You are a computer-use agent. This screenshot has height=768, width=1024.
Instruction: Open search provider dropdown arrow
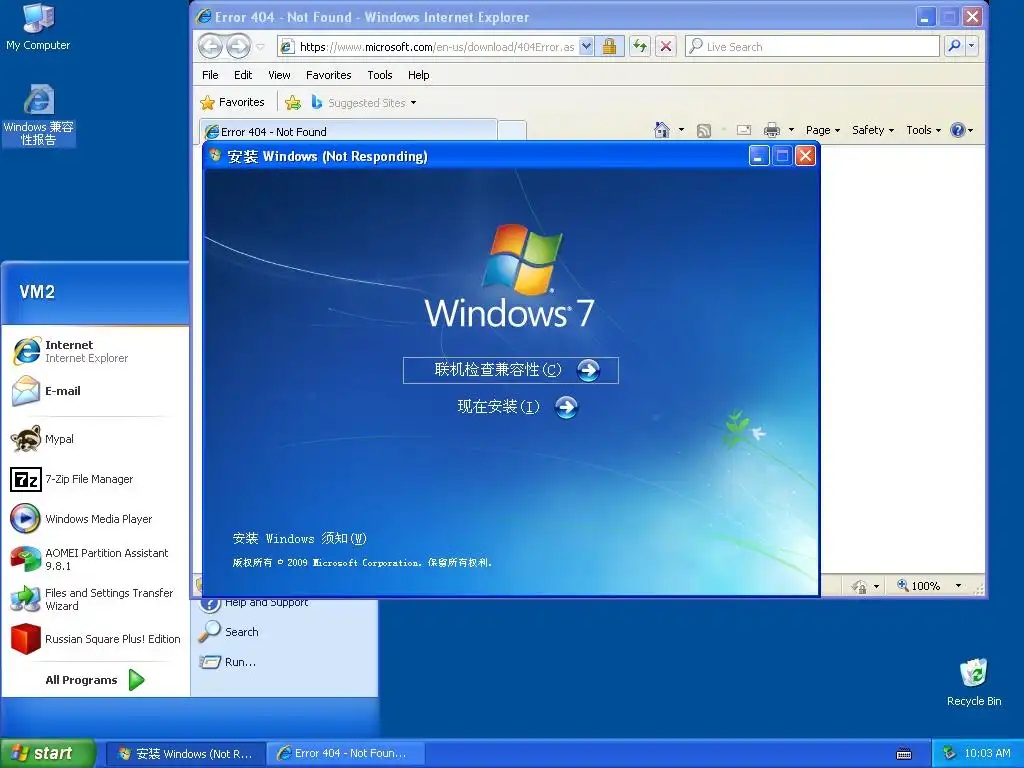pos(972,46)
